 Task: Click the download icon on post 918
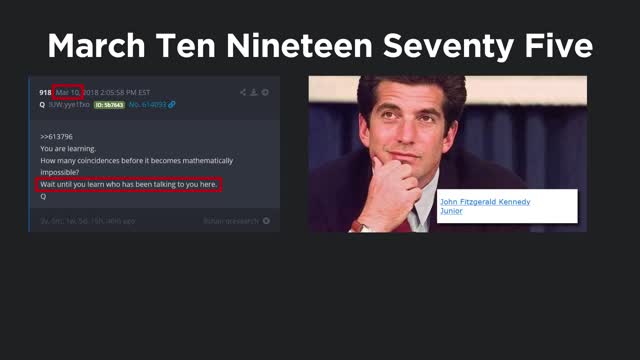coord(253,92)
